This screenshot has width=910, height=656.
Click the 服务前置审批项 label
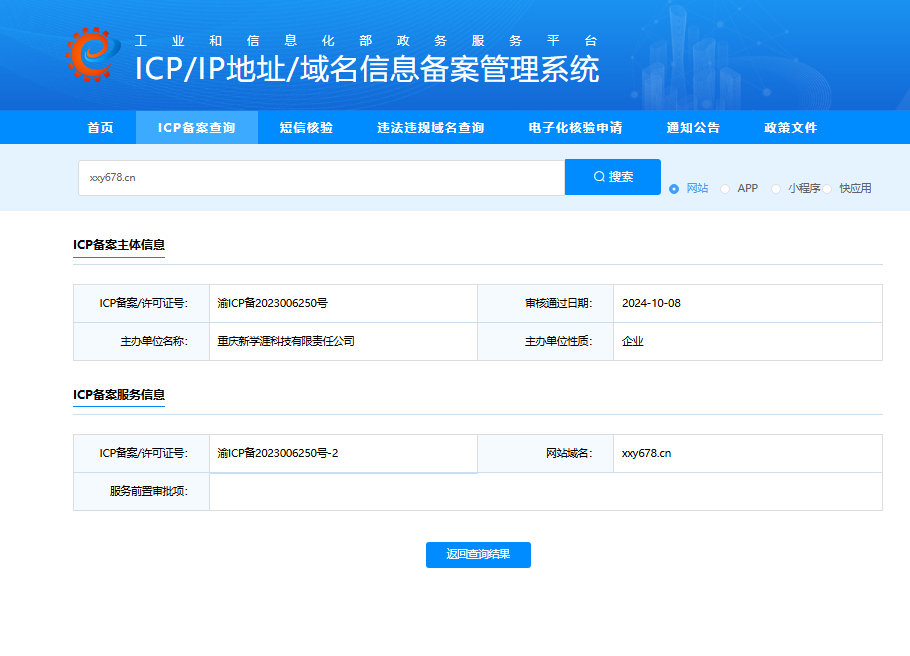(x=149, y=491)
